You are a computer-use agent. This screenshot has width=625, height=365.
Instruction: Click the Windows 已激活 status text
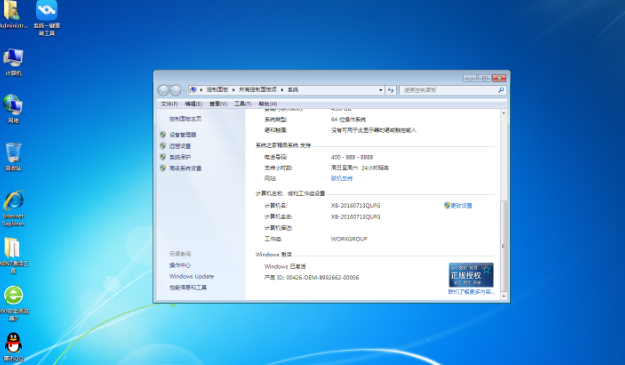point(285,266)
